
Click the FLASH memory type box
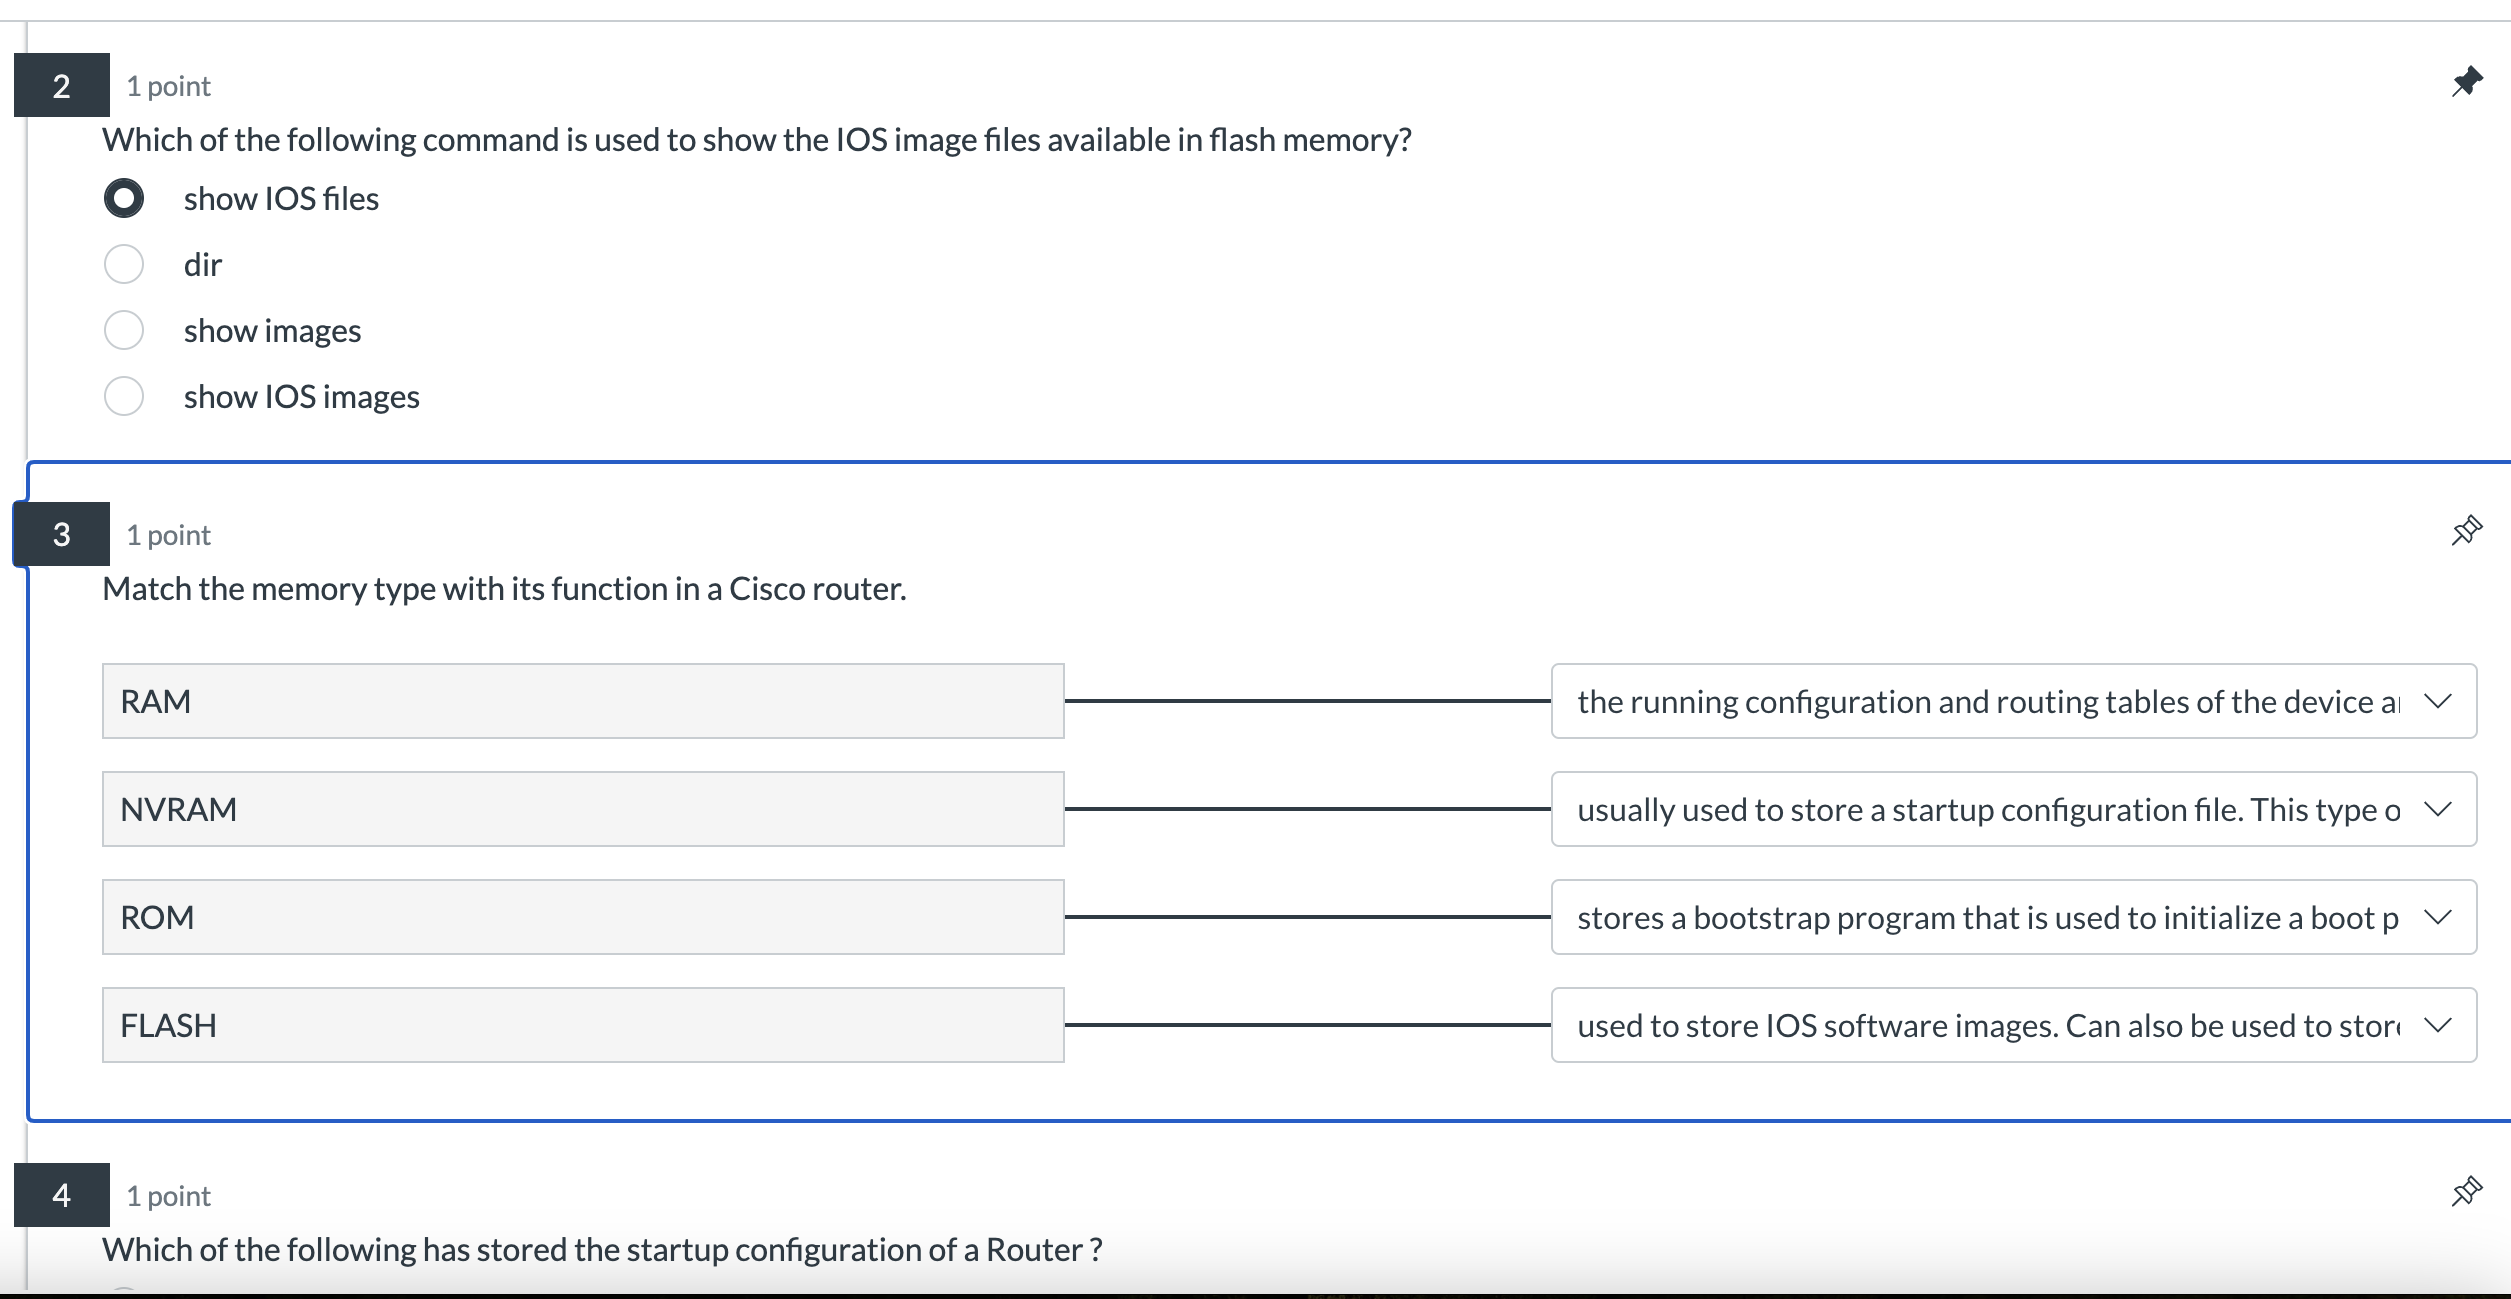pos(582,1025)
